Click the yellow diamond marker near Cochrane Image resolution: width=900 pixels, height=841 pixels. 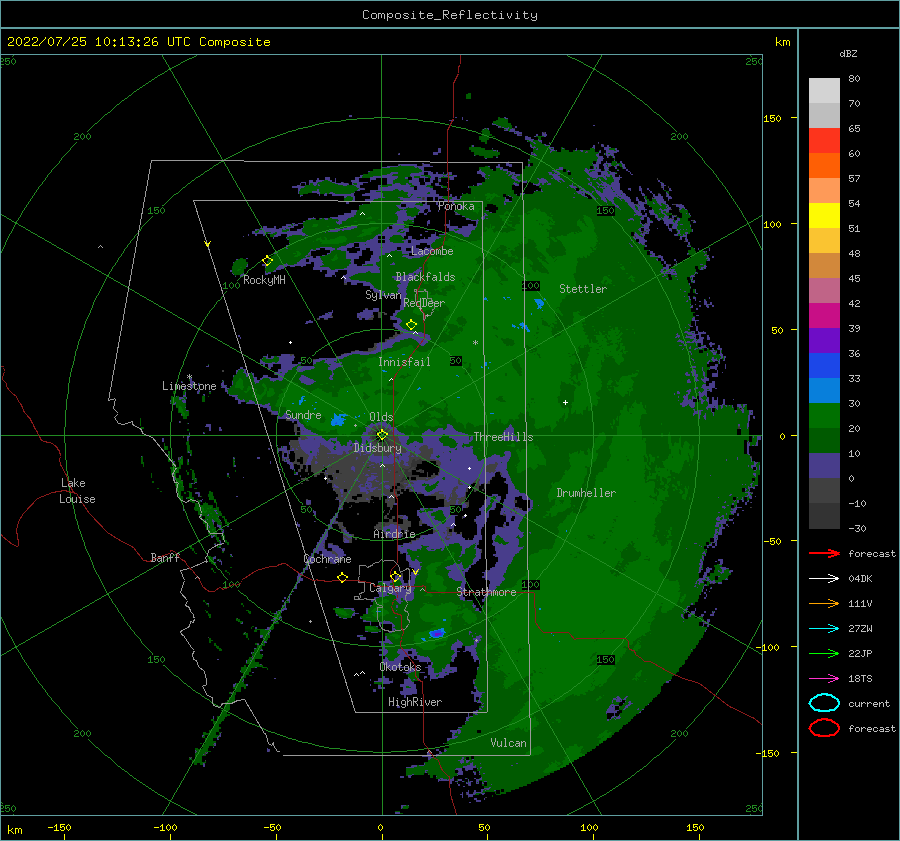coord(343,578)
